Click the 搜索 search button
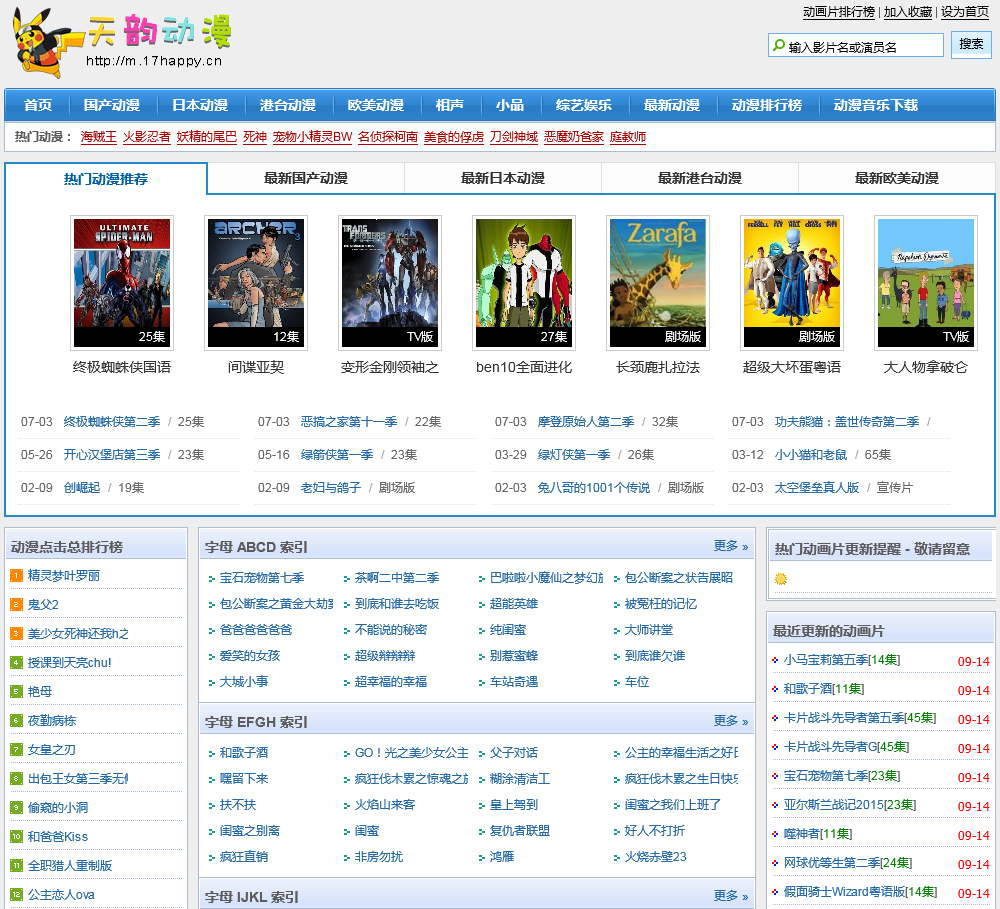This screenshot has width=1000, height=909. tap(971, 44)
